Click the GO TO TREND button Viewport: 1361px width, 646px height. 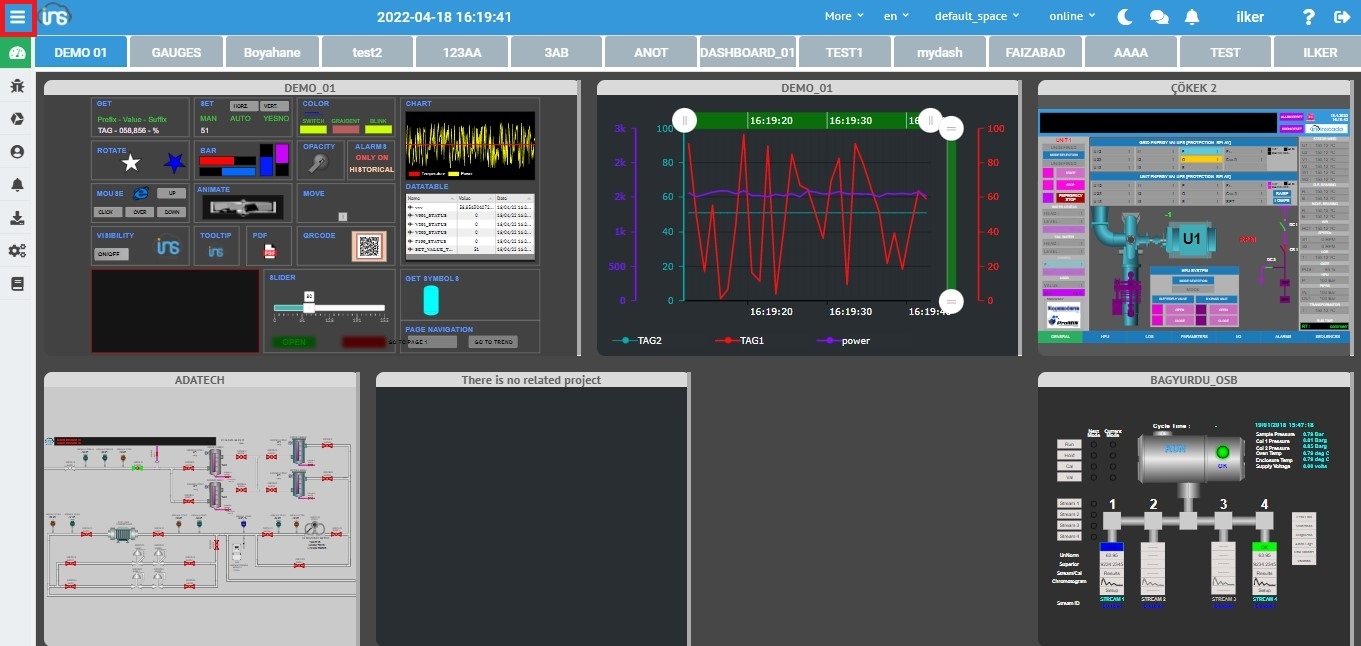tap(493, 342)
